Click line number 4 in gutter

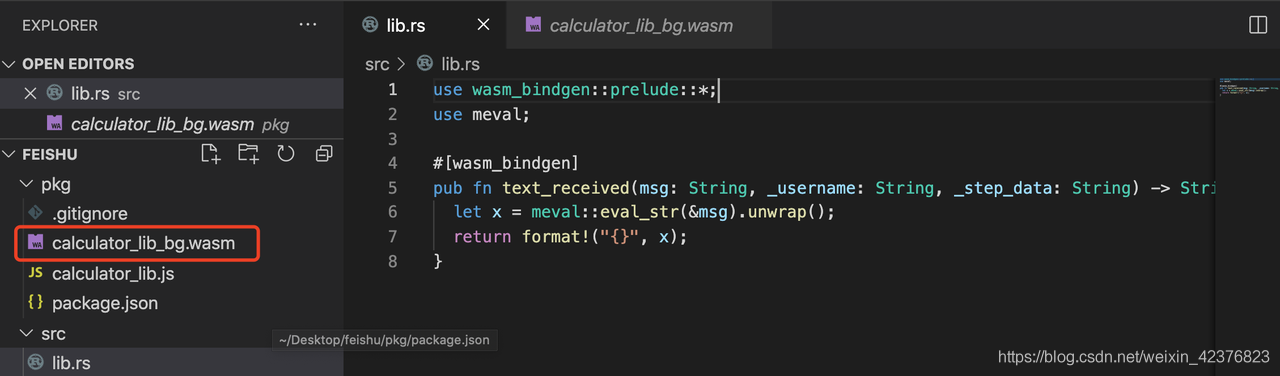click(393, 163)
